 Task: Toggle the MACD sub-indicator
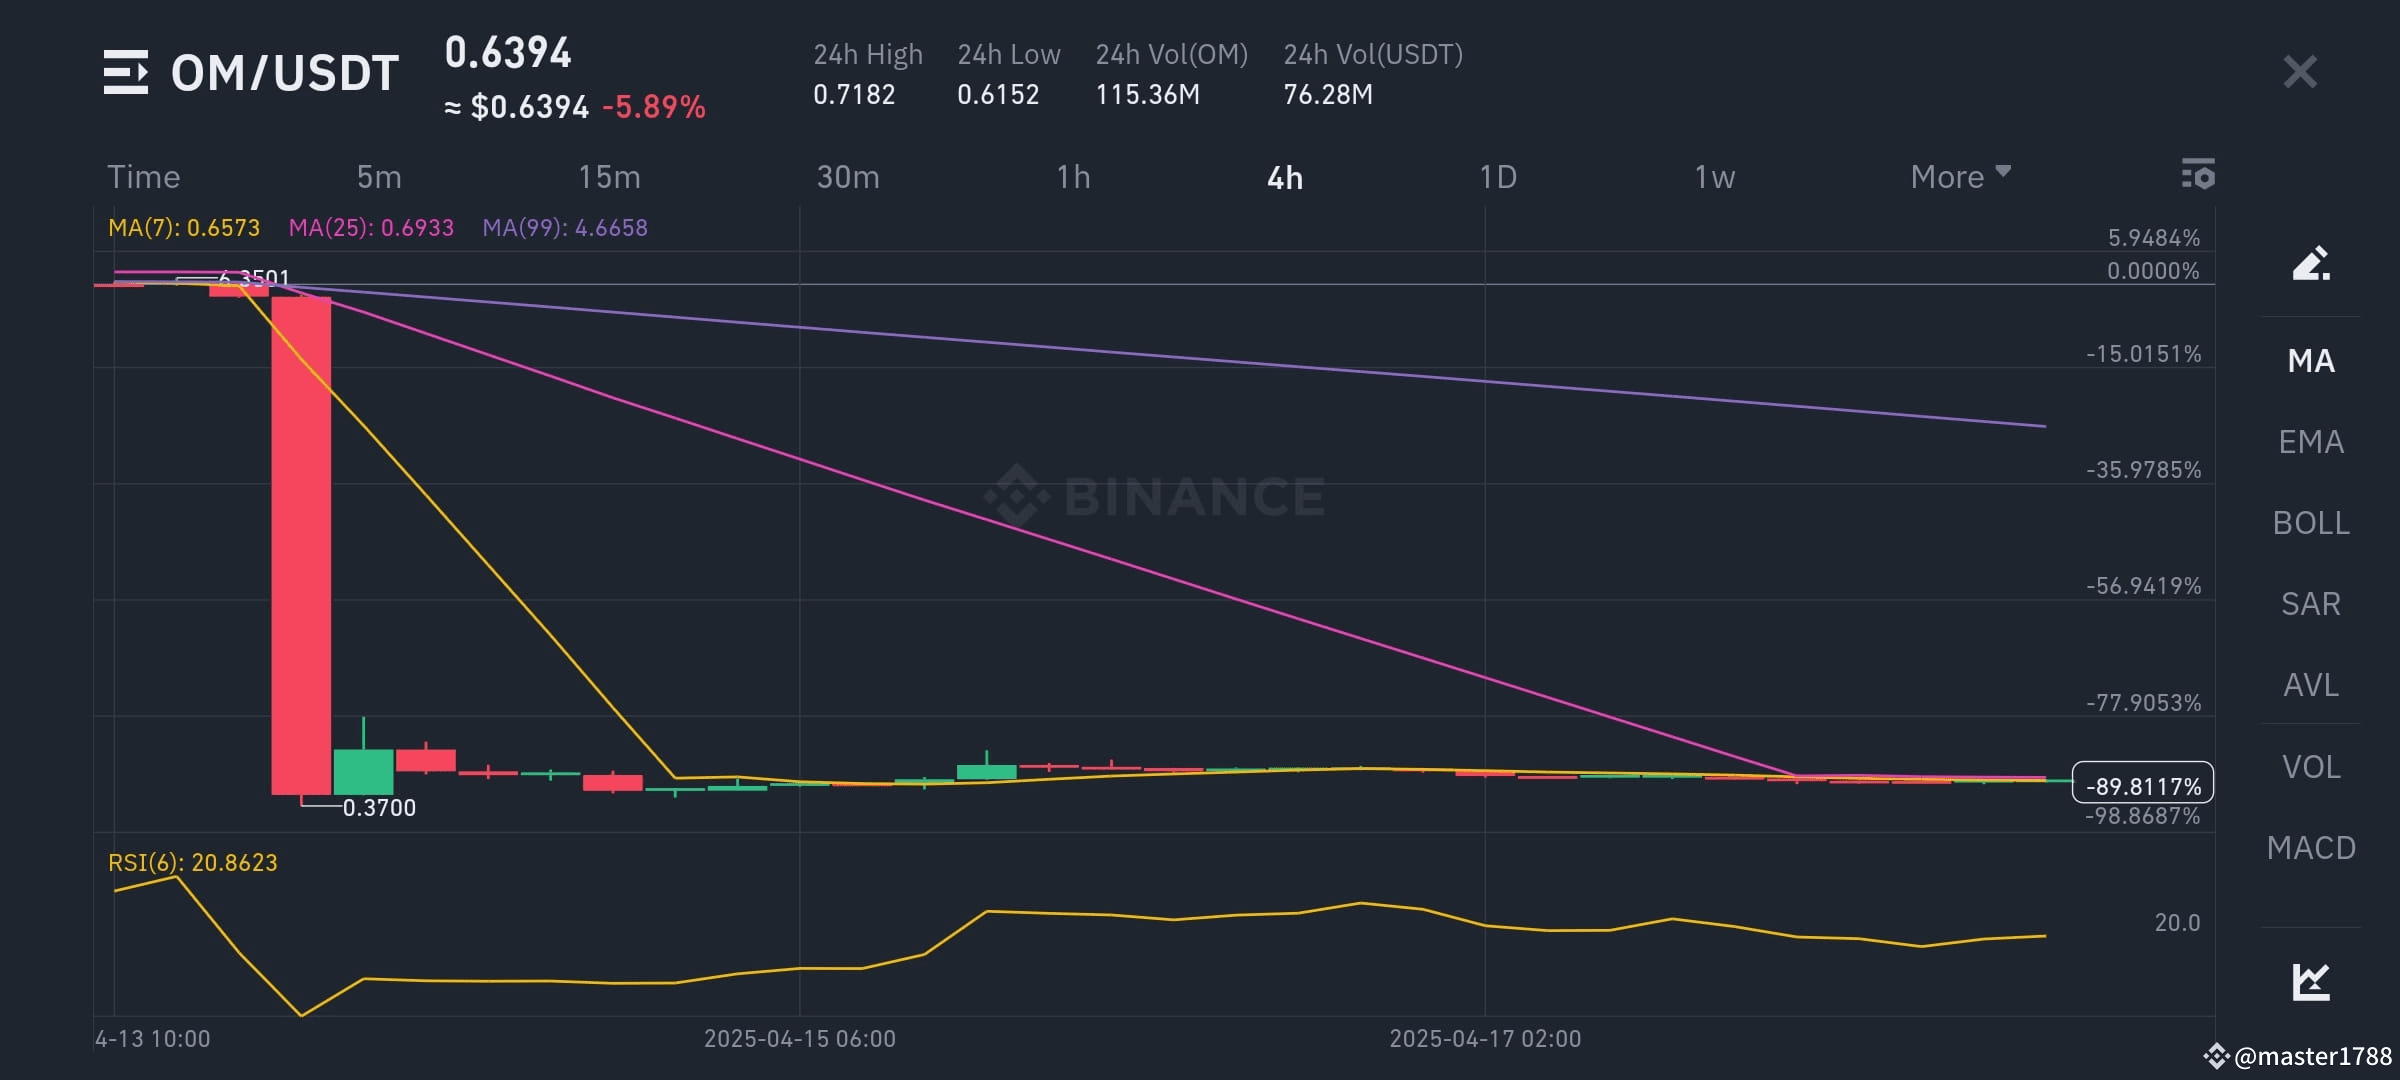[x=2311, y=848]
